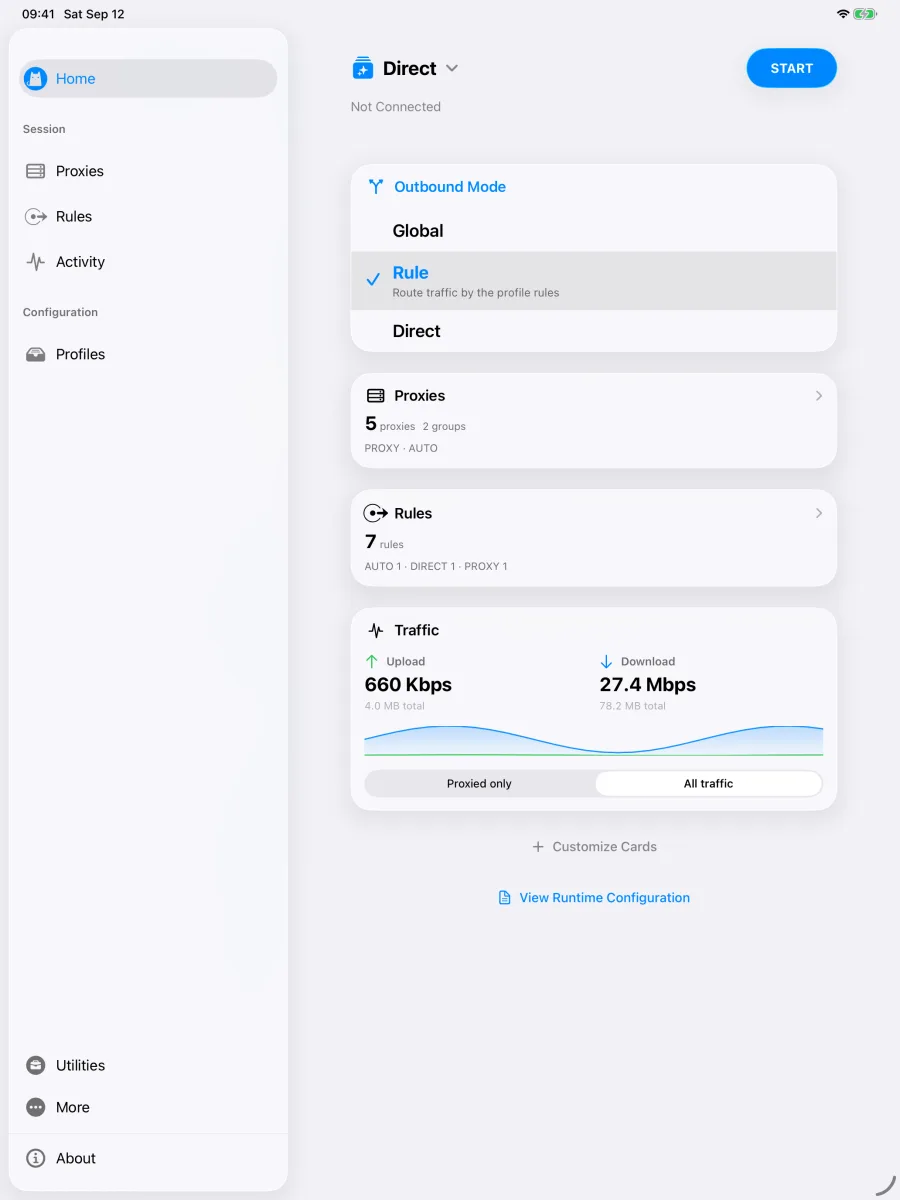900x1200 pixels.
Task: Click Route traffic by the profile rules
Action: click(476, 293)
